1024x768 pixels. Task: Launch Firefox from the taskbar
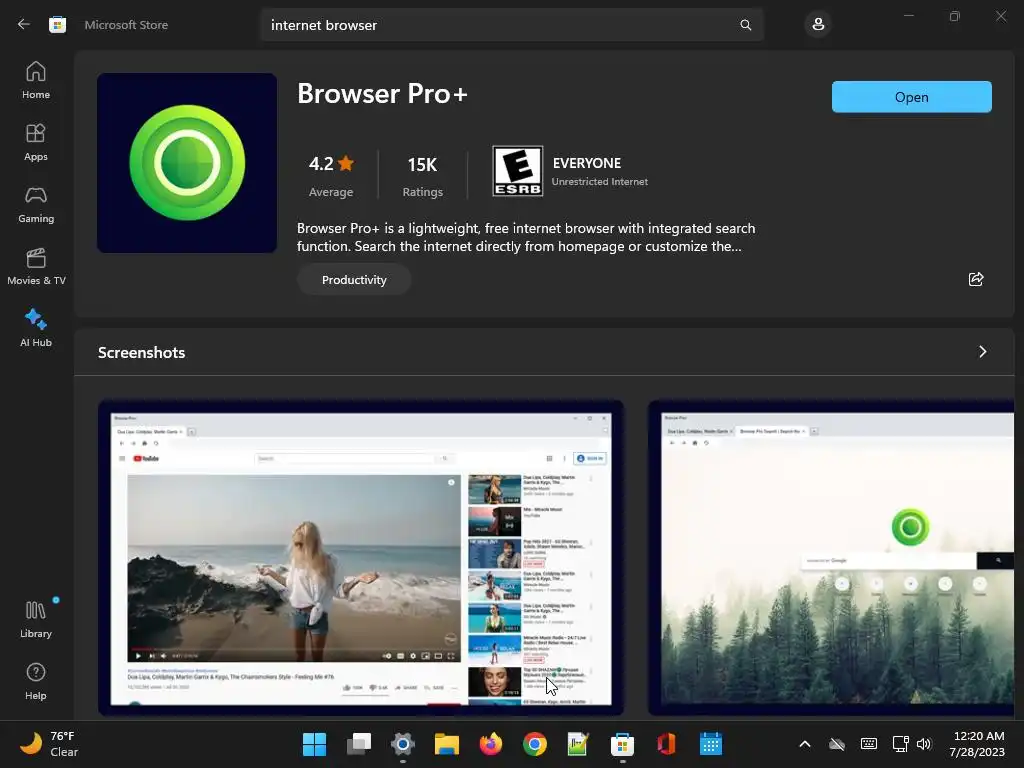490,744
